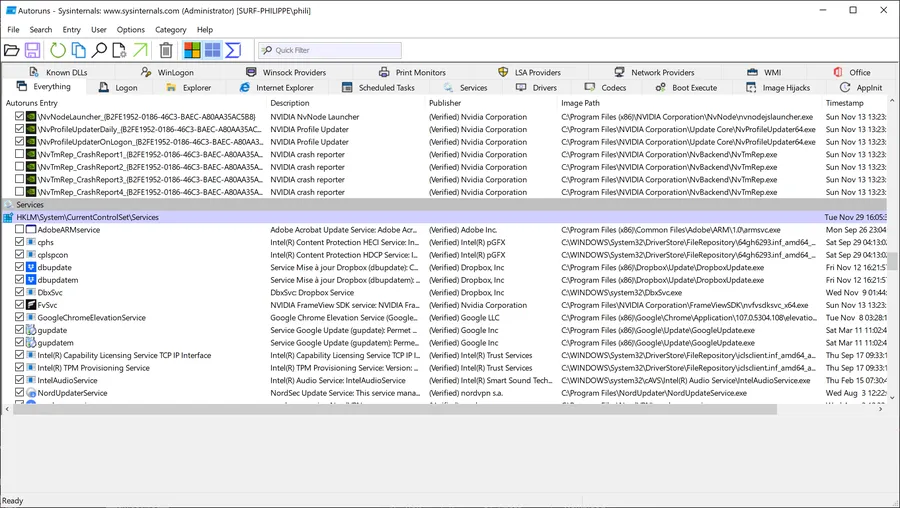Uncheck the cplspcon service checkbox
Viewport: 900px width, 508px height.
[20, 255]
